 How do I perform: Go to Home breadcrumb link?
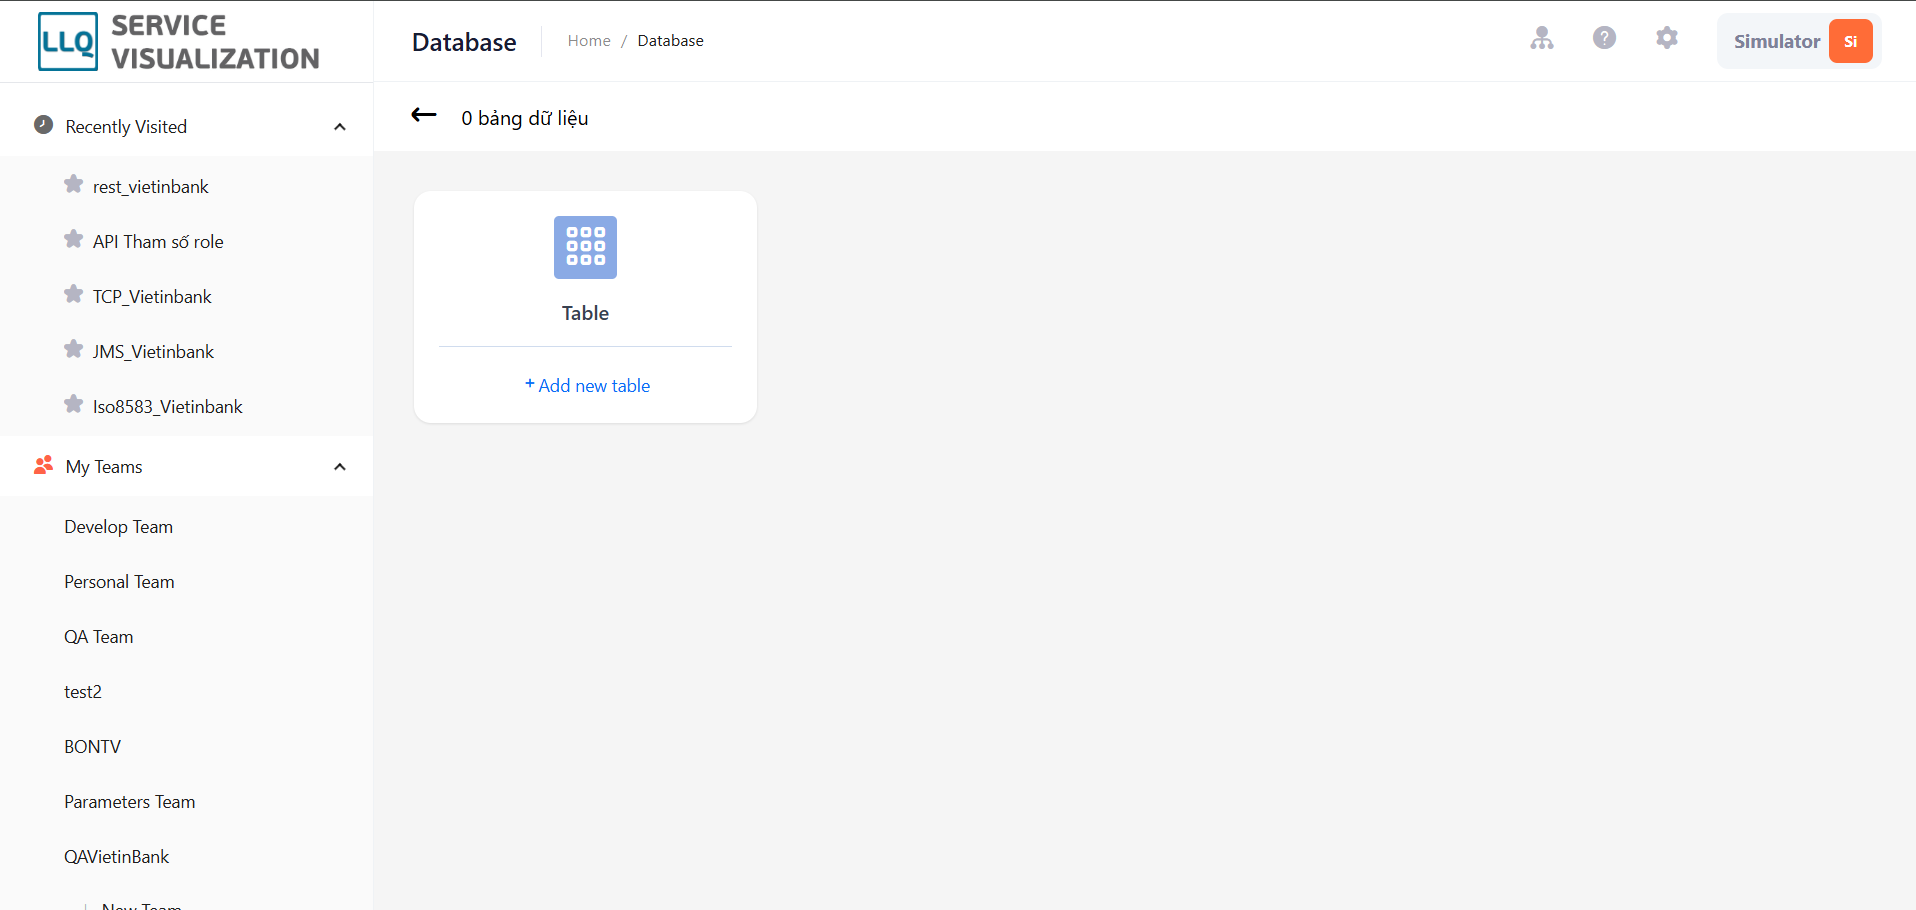click(x=589, y=41)
